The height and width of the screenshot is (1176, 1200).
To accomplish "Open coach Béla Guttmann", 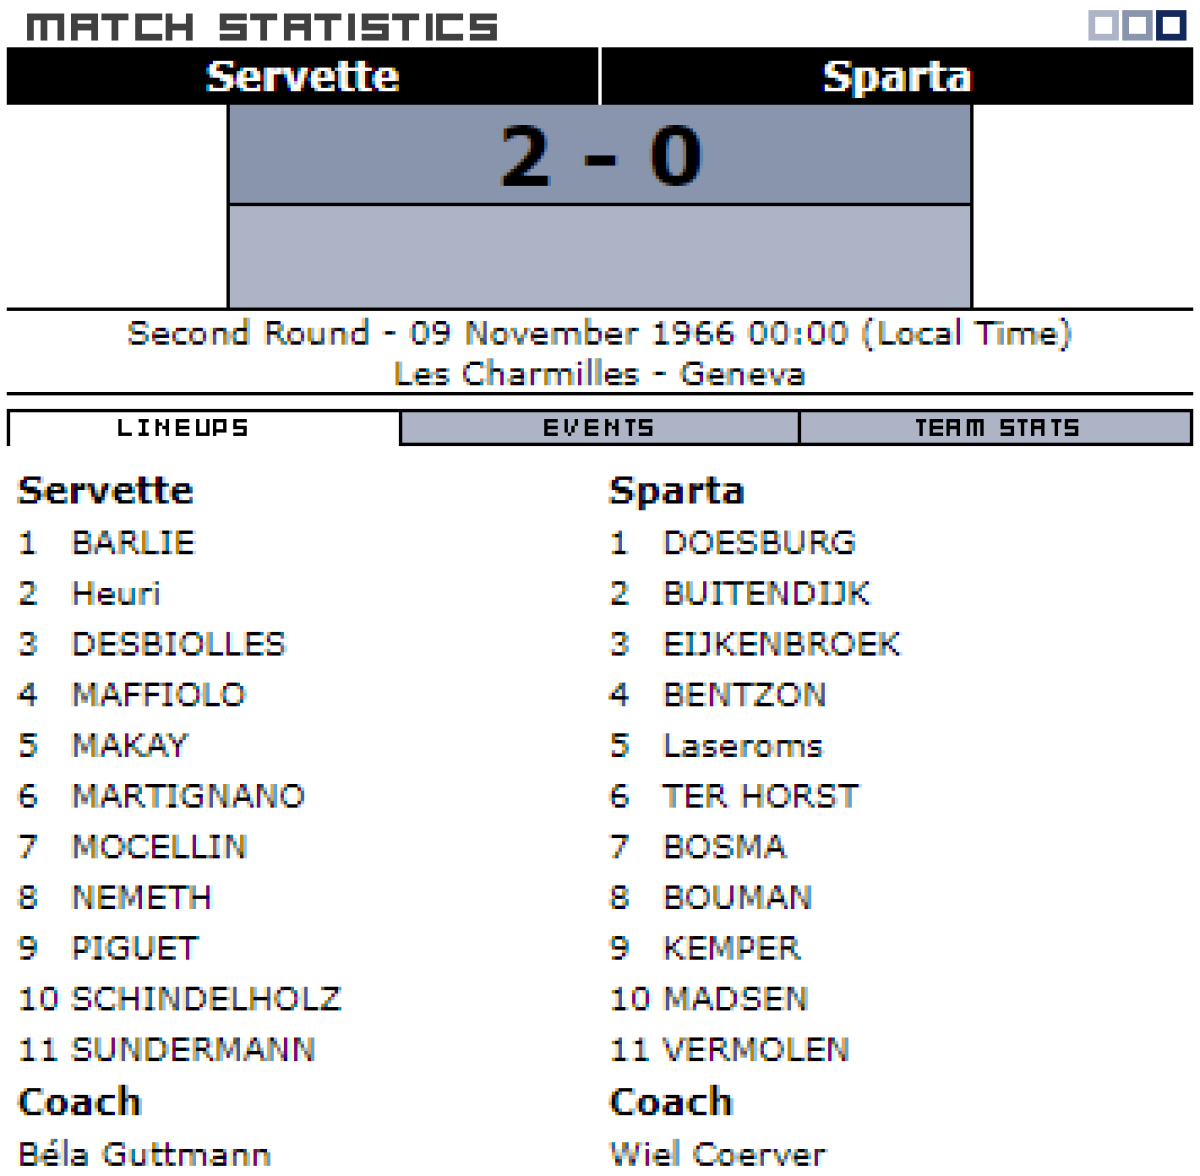I will pos(144,1153).
